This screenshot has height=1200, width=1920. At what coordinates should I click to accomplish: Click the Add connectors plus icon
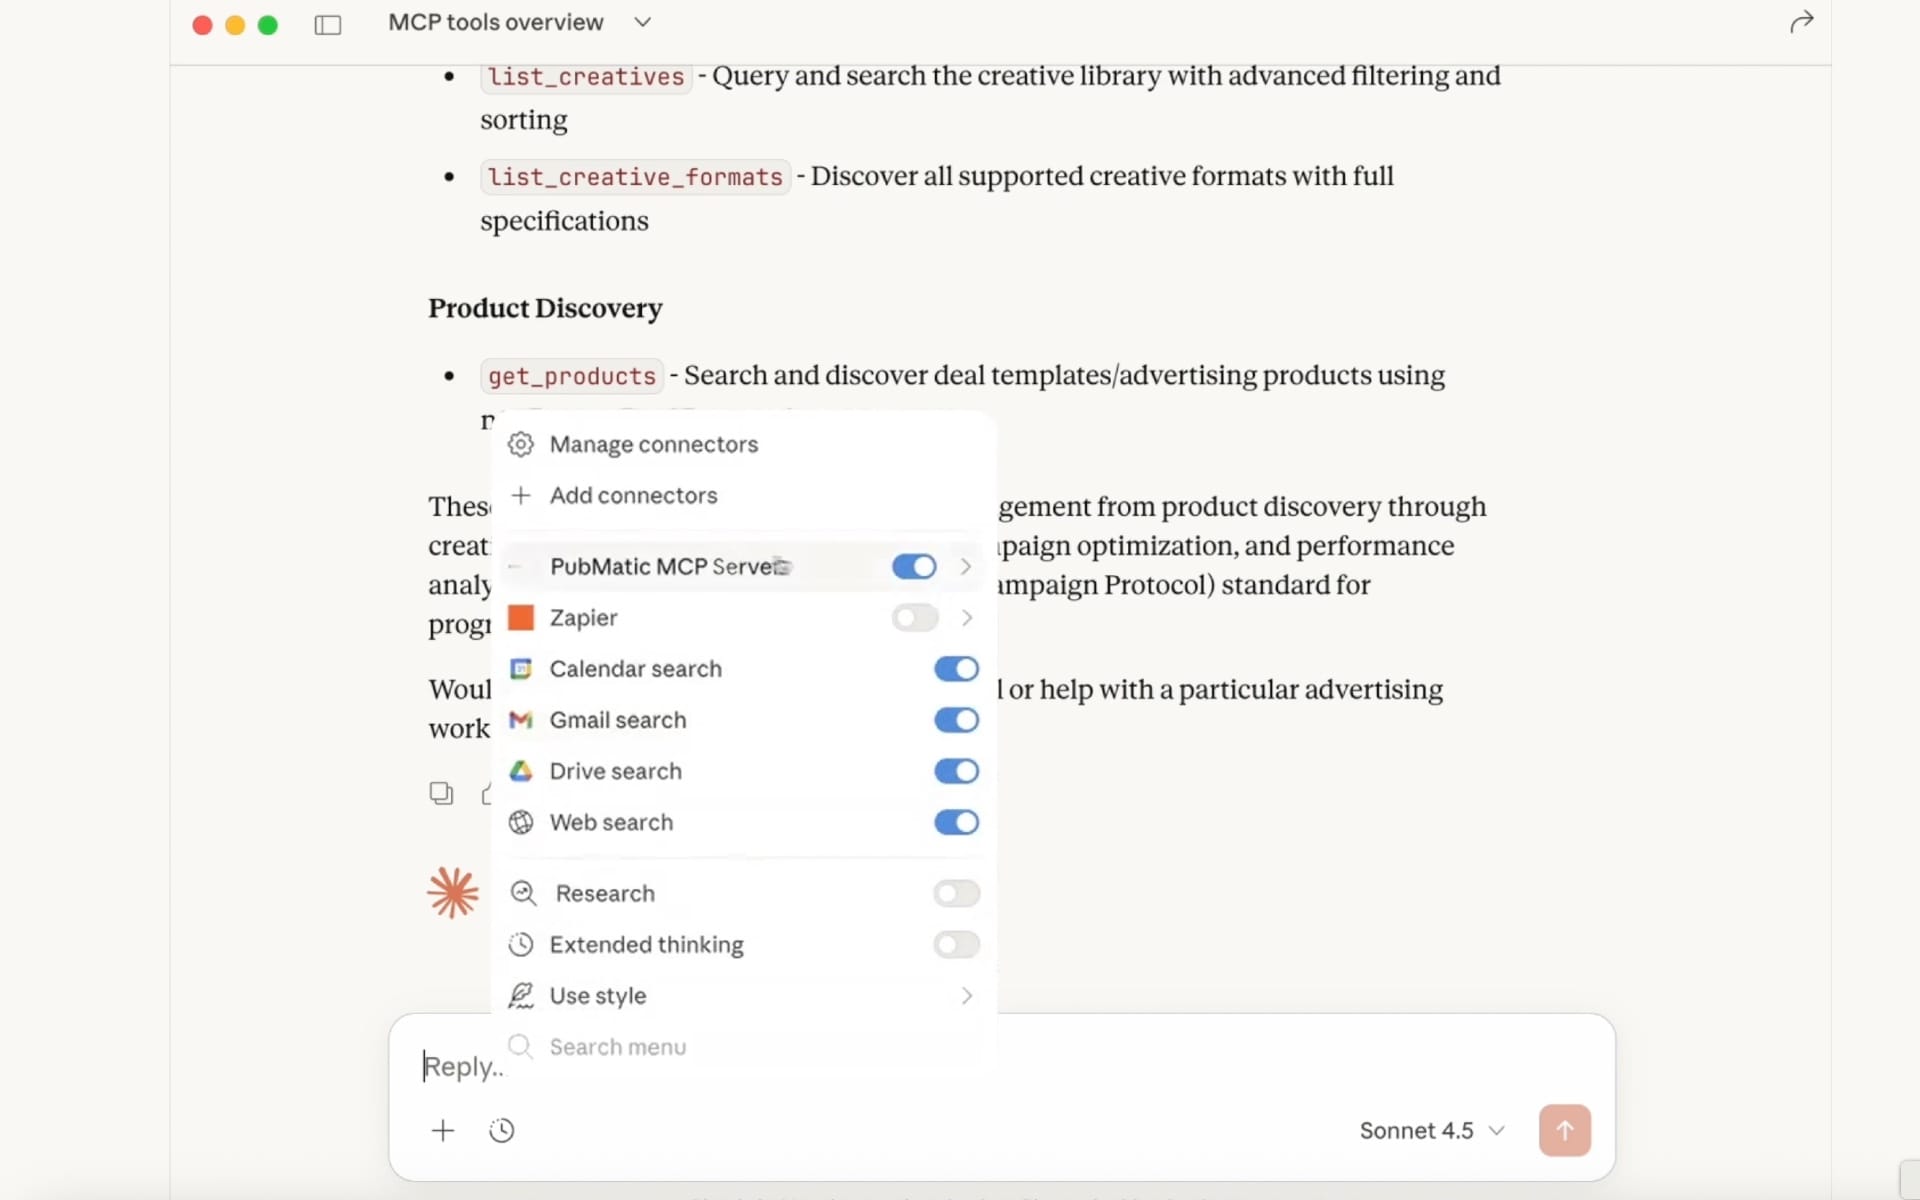(521, 495)
